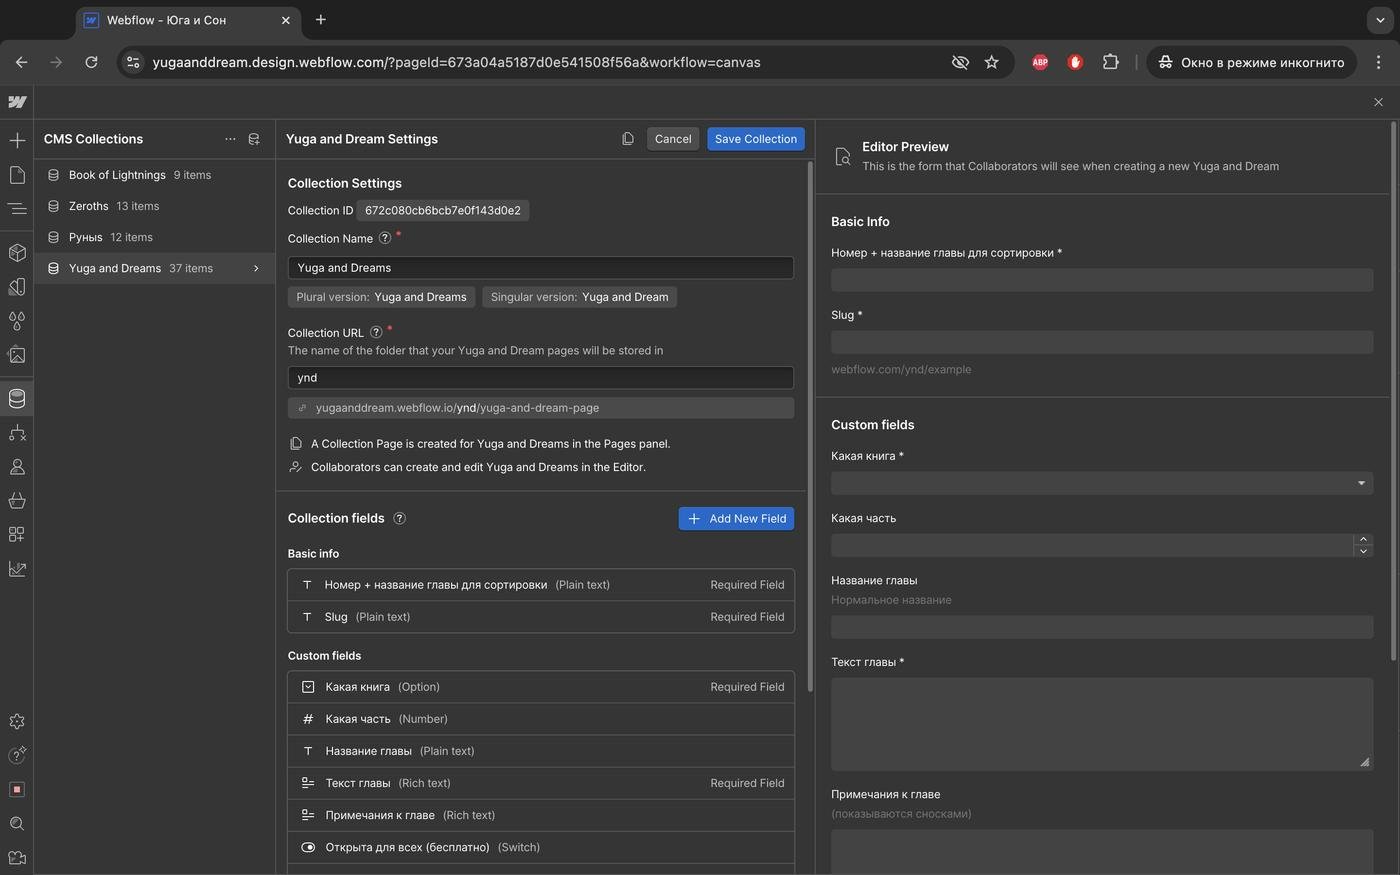Image resolution: width=1400 pixels, height=875 pixels.
Task: Click the Add New Field button
Action: [736, 518]
